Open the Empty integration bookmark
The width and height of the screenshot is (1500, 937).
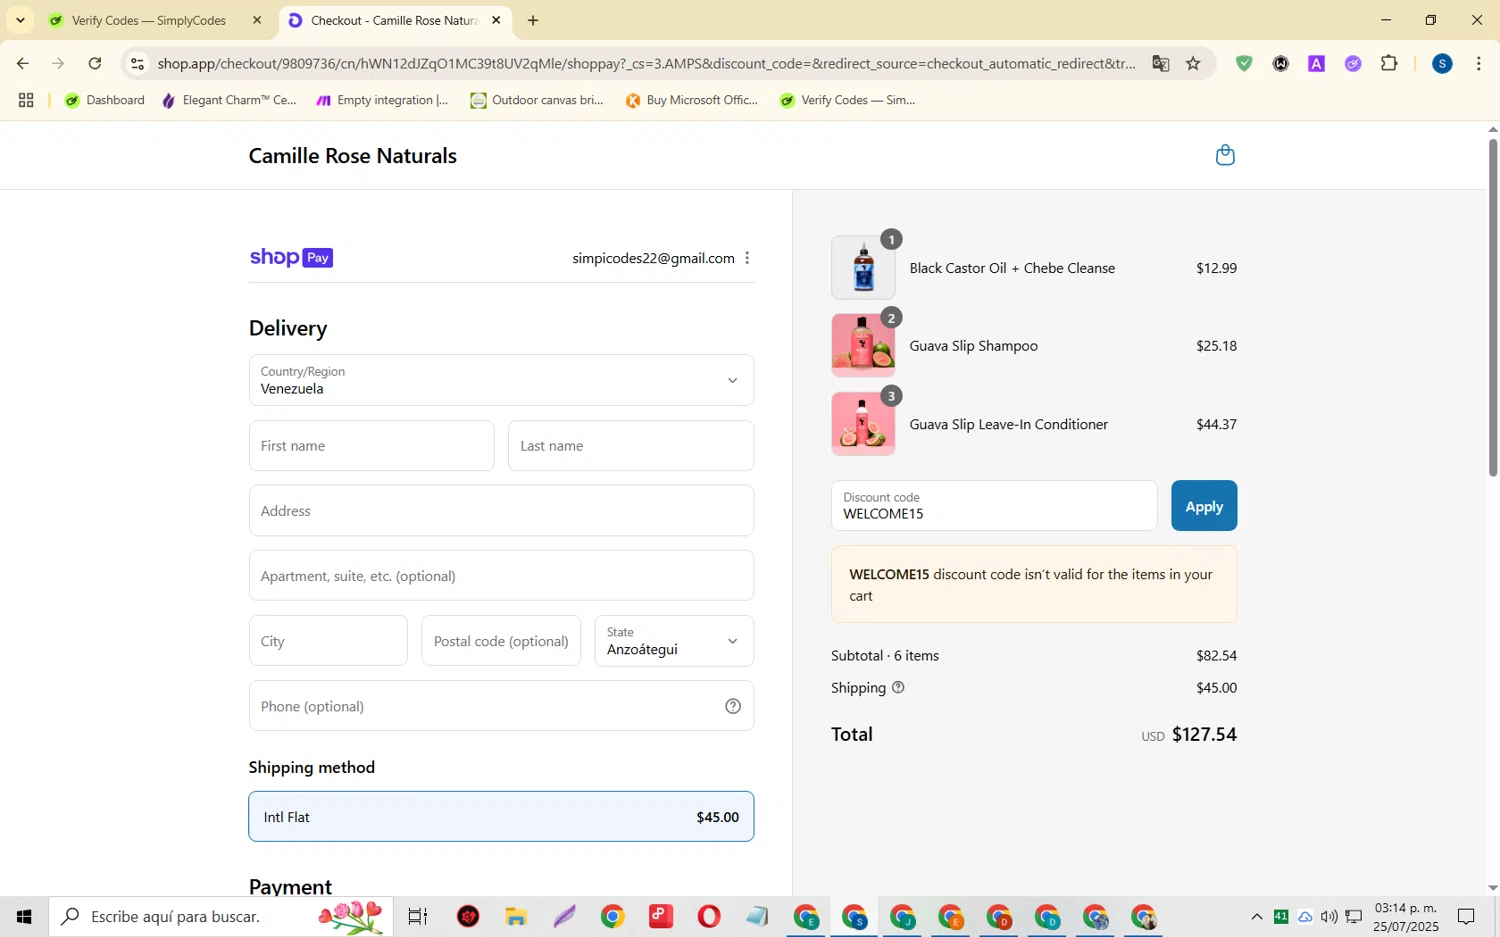tap(382, 100)
